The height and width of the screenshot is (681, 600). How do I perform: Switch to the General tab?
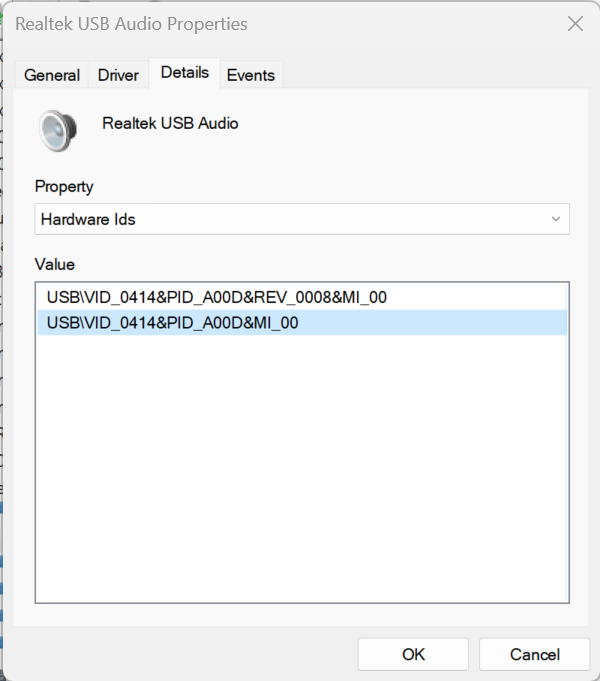[x=52, y=75]
